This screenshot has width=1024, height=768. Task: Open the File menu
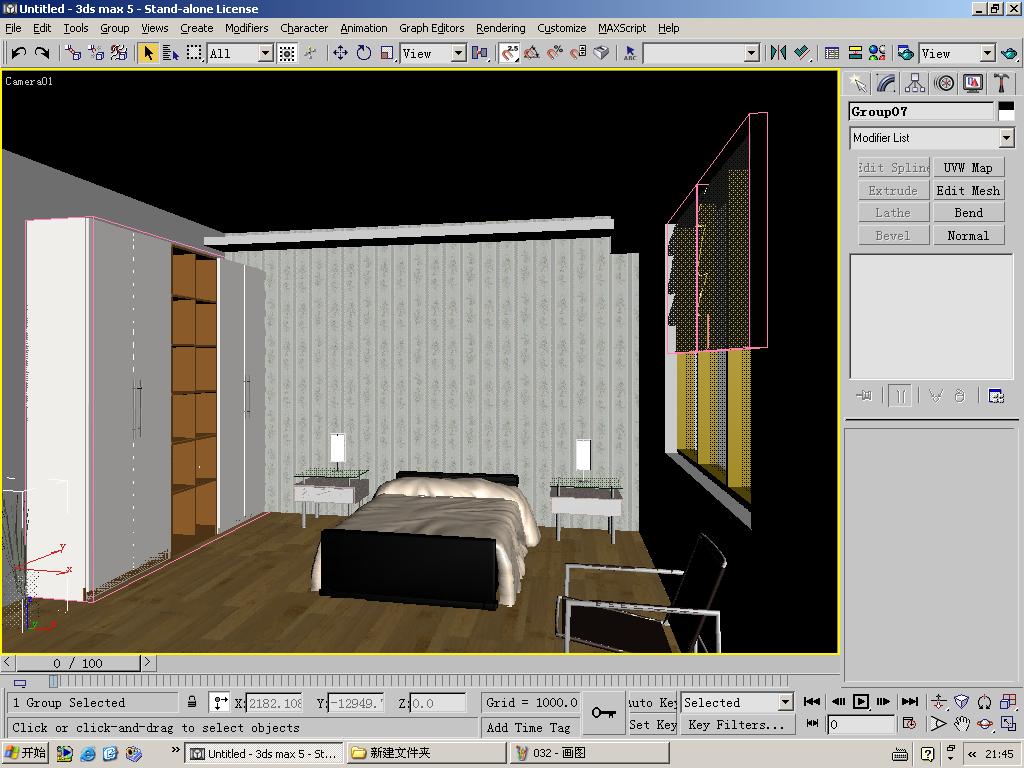point(13,28)
